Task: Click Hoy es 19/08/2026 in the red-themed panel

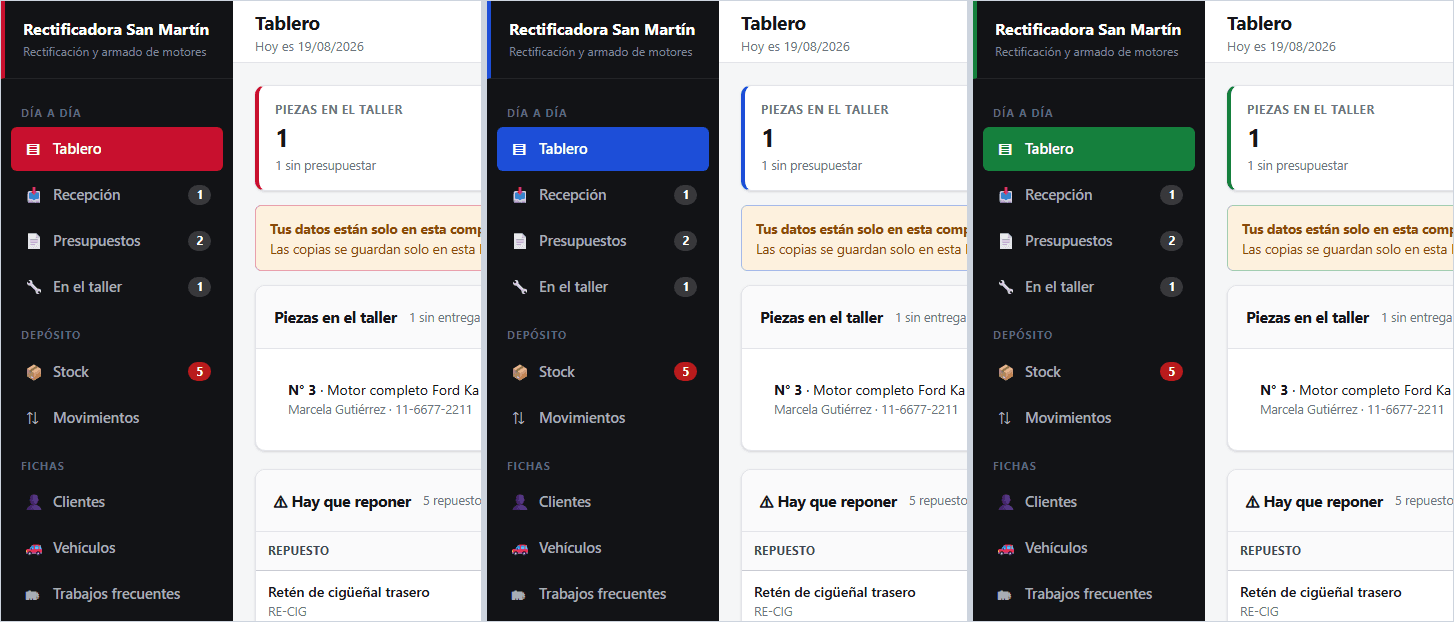Action: point(309,47)
